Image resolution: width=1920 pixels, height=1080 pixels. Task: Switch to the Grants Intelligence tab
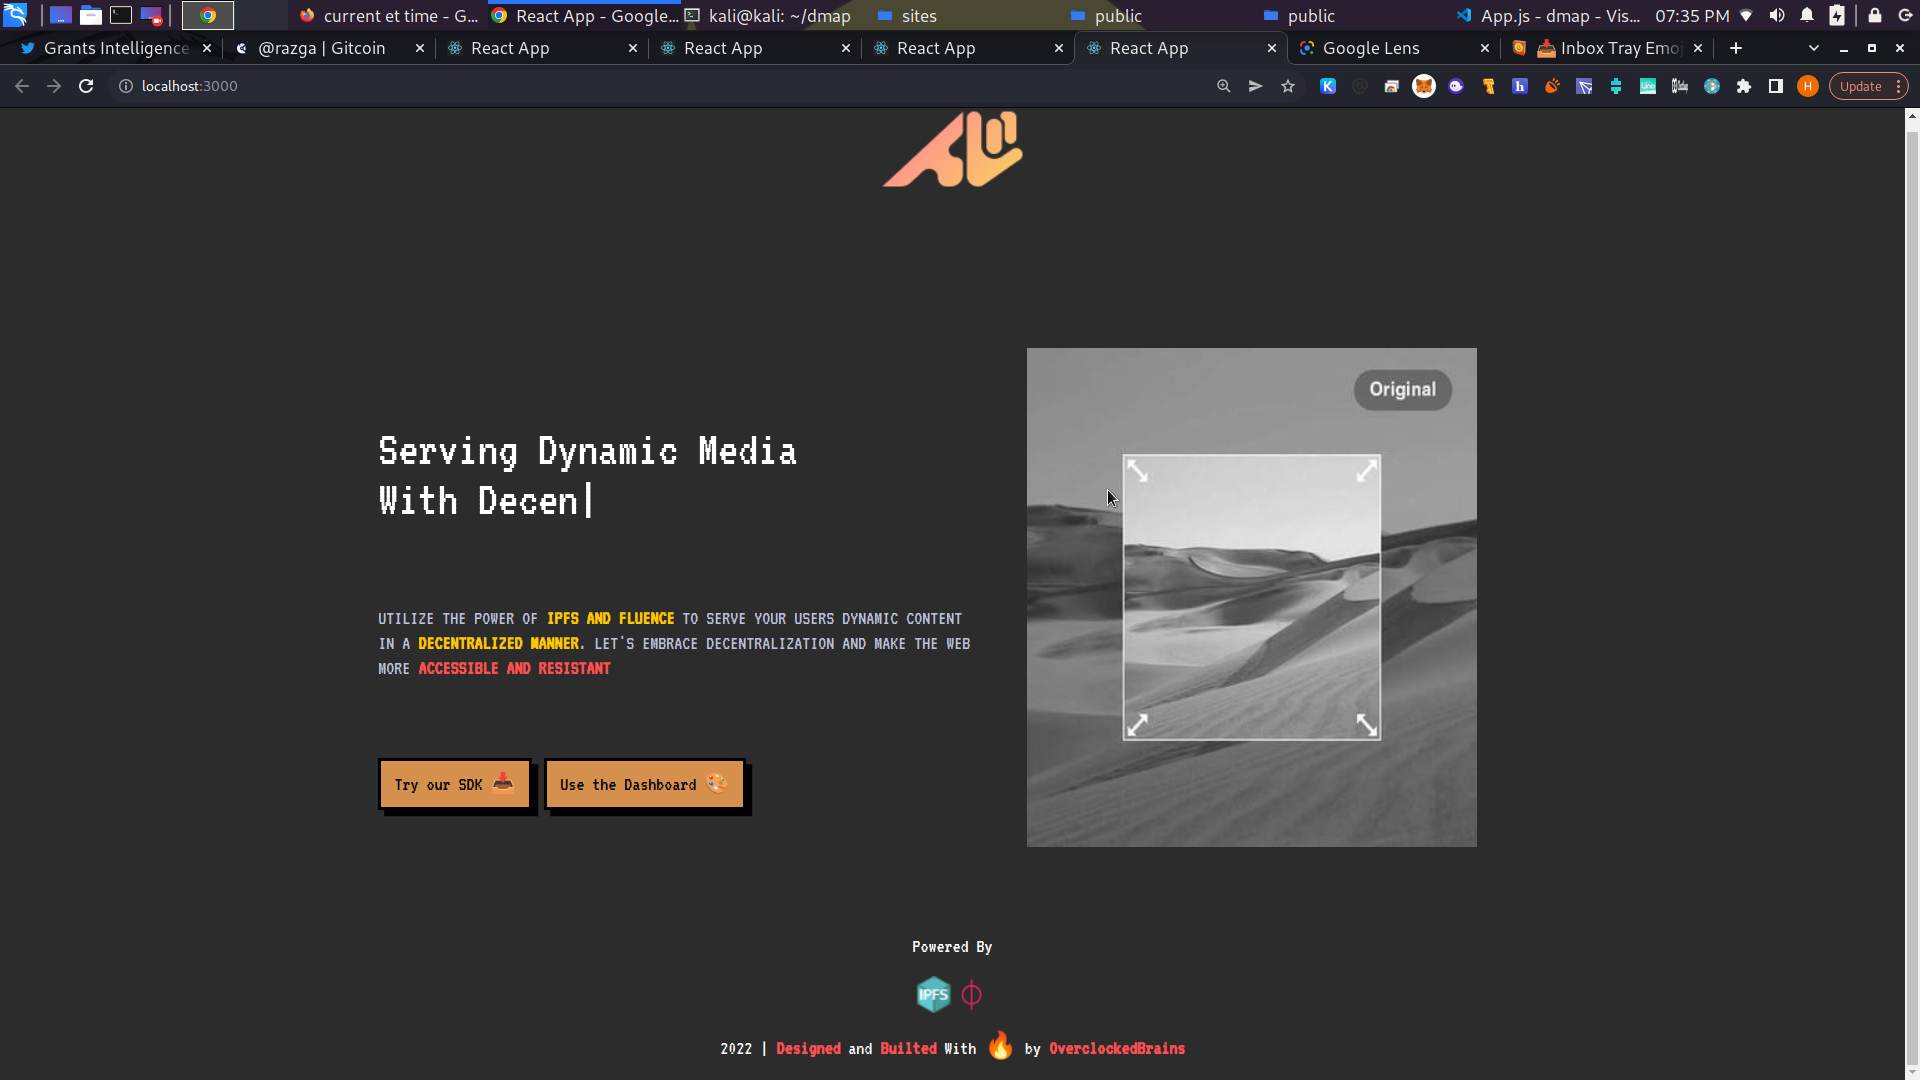115,48
